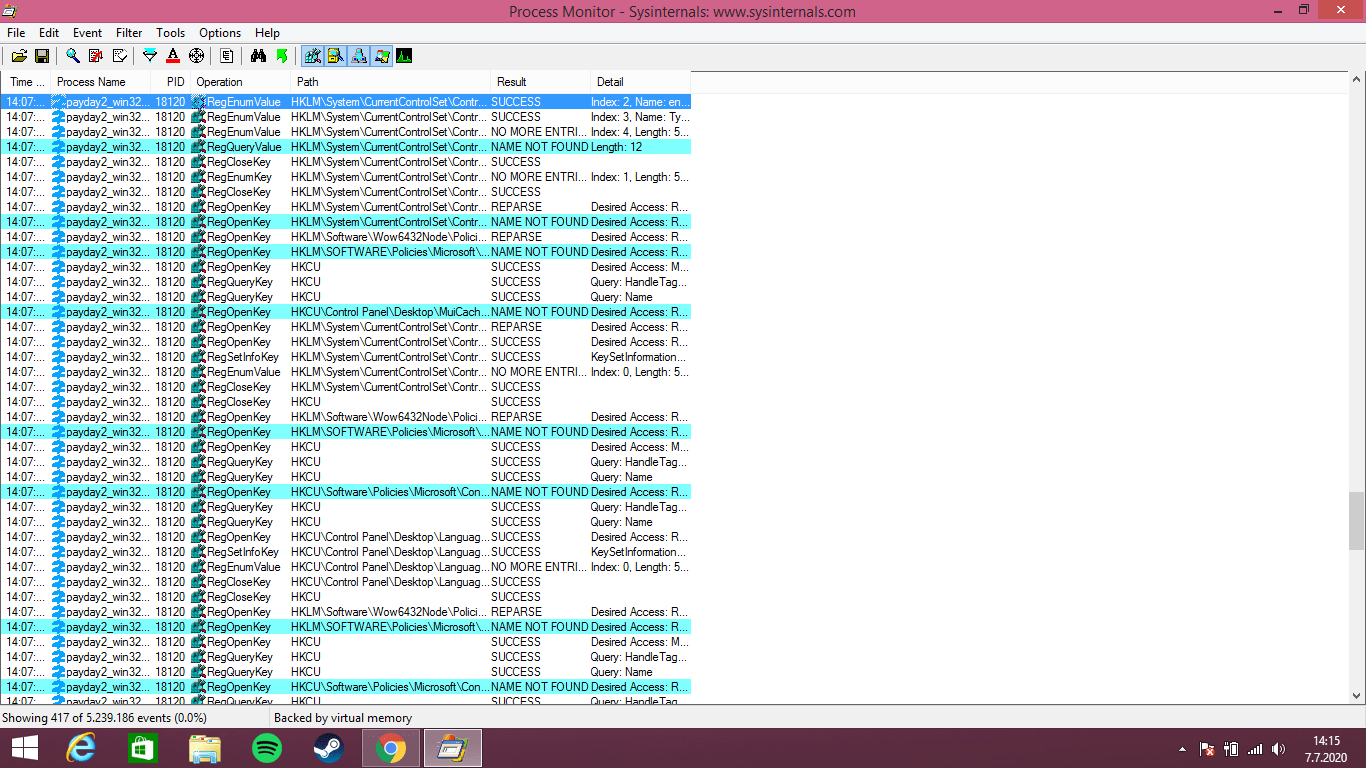Launch Internet Explorer from the taskbar
This screenshot has height=768, width=1366.
81,748
